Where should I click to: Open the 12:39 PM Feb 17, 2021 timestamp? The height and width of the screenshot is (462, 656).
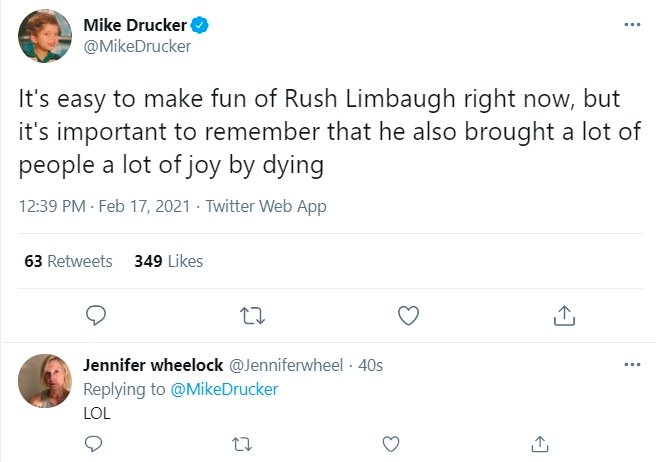click(103, 206)
